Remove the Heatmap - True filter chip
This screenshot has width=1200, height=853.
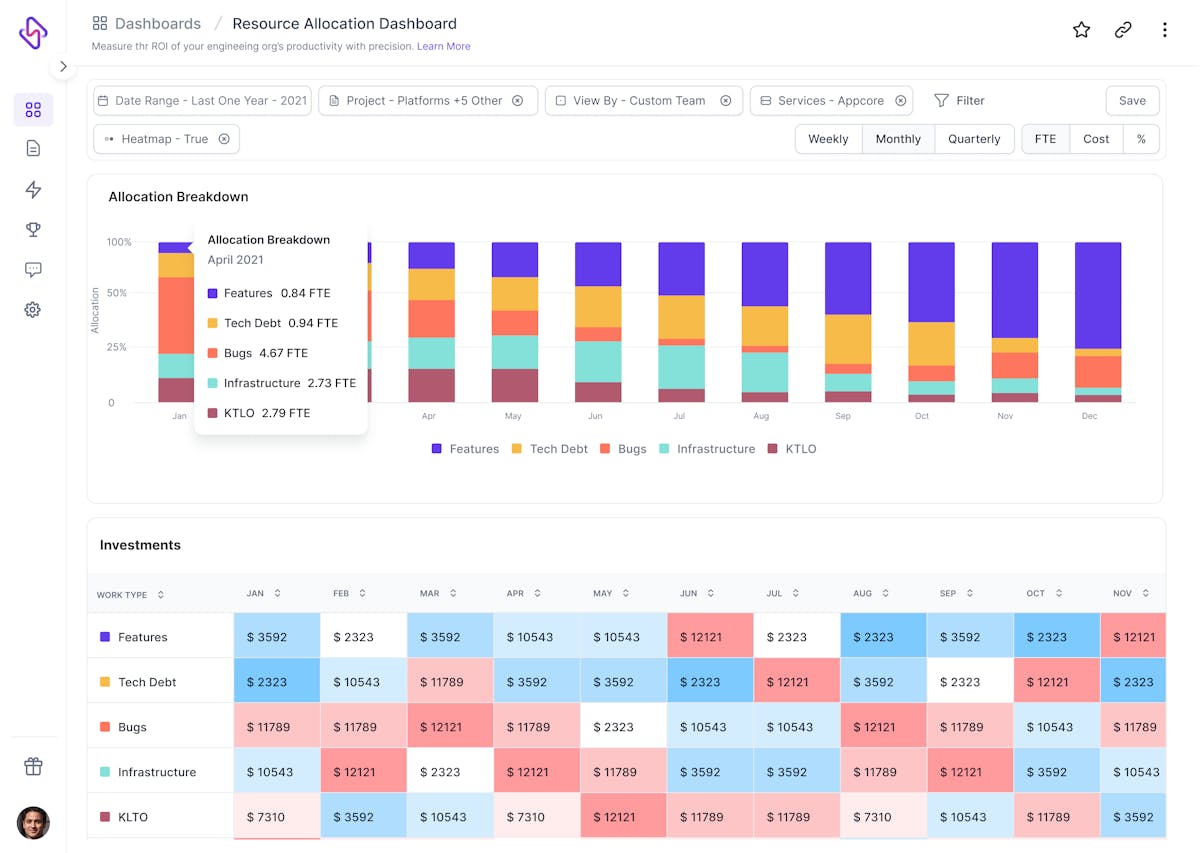[x=225, y=139]
